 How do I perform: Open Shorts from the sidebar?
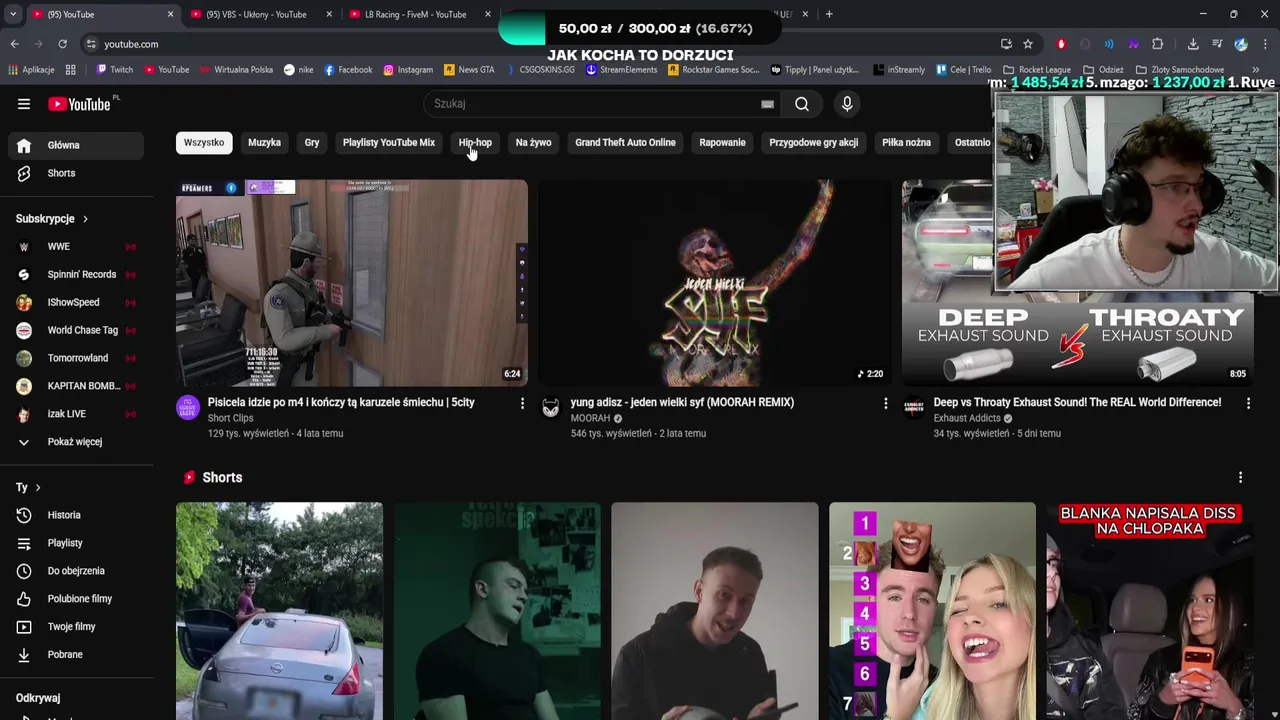pos(76,173)
